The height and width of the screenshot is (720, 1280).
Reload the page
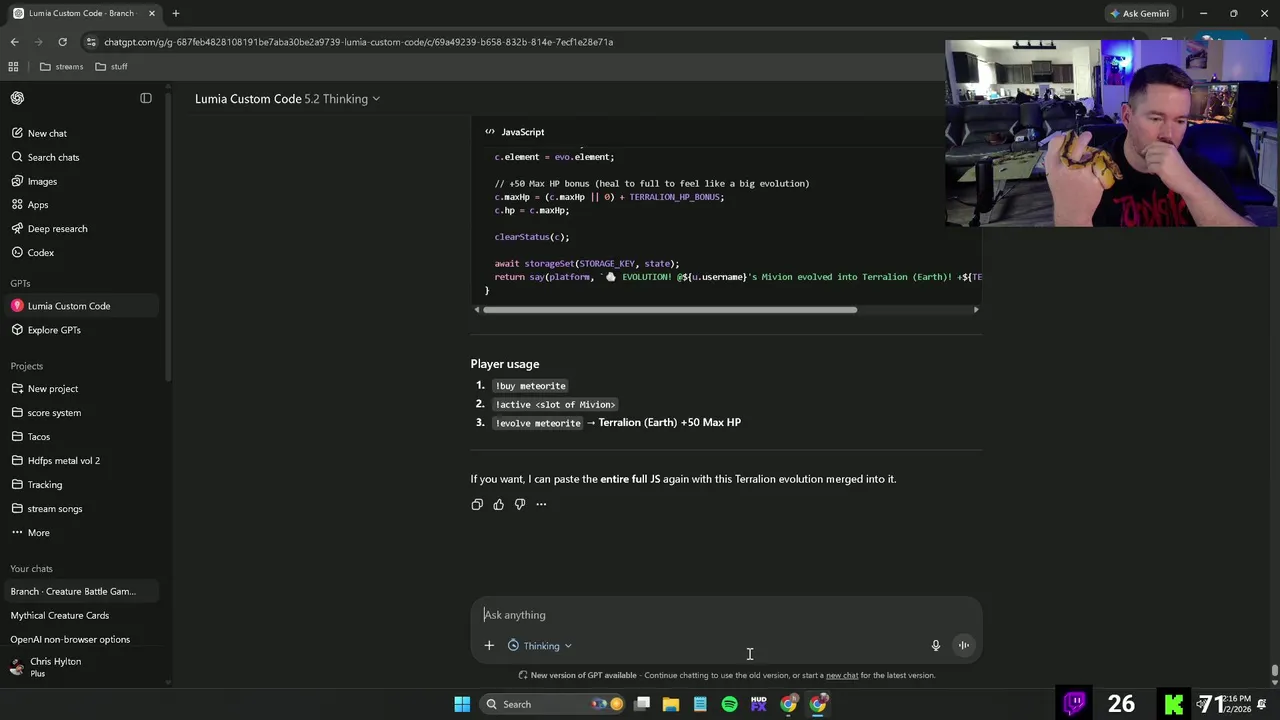tap(62, 42)
